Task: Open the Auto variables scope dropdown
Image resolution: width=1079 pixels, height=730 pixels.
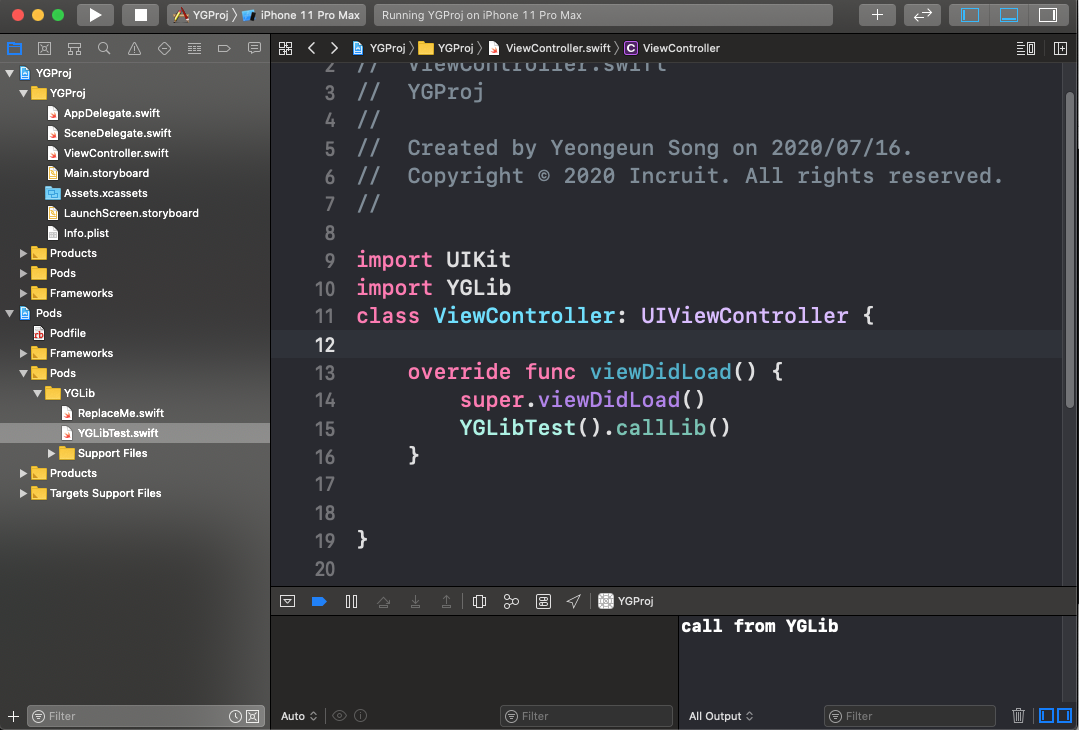Action: pyautogui.click(x=299, y=716)
